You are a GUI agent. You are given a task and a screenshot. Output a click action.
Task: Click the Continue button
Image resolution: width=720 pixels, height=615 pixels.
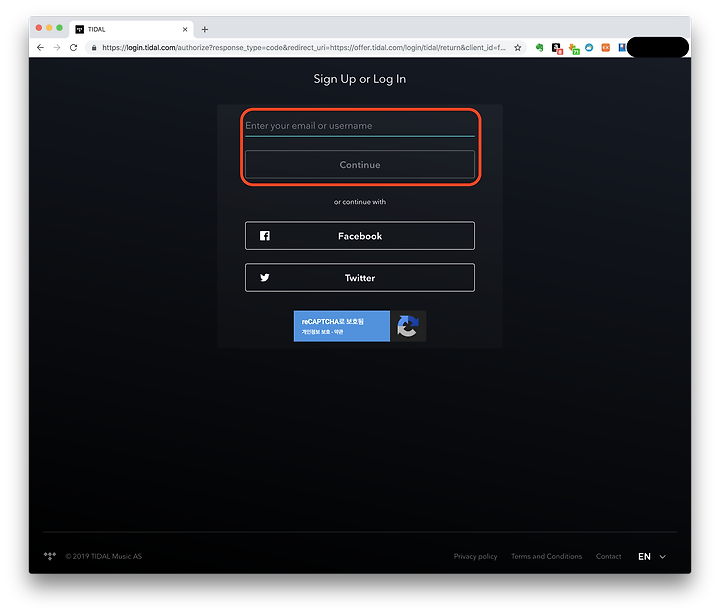[360, 164]
